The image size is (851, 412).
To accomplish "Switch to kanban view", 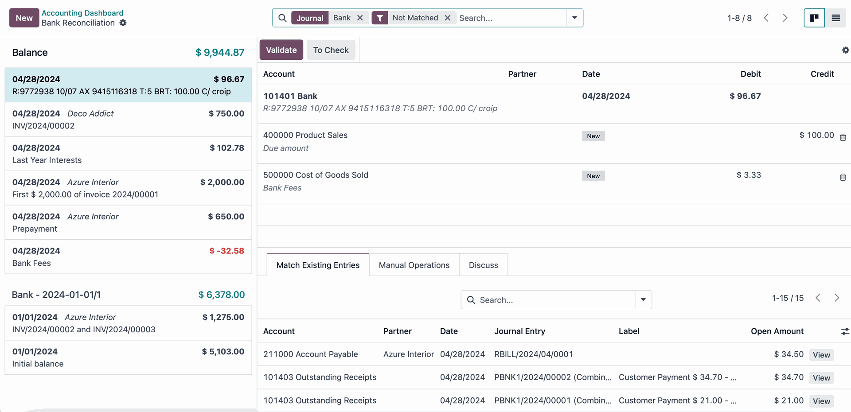I will [814, 18].
